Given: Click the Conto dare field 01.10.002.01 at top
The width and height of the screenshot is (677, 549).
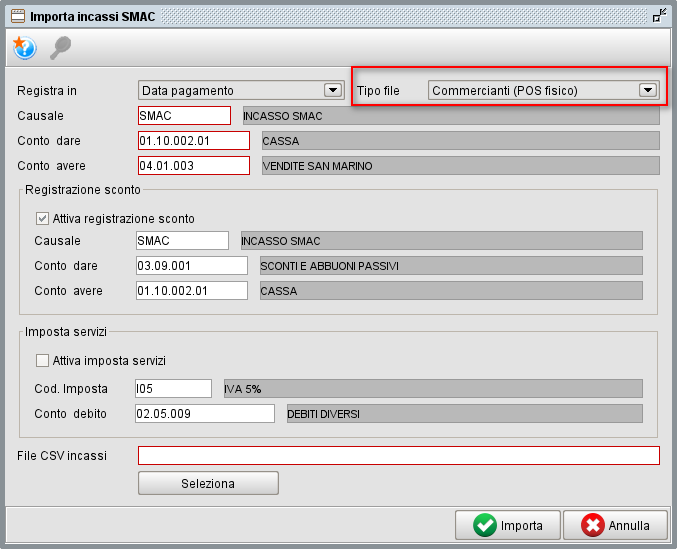Looking at the screenshot, I should (194, 141).
